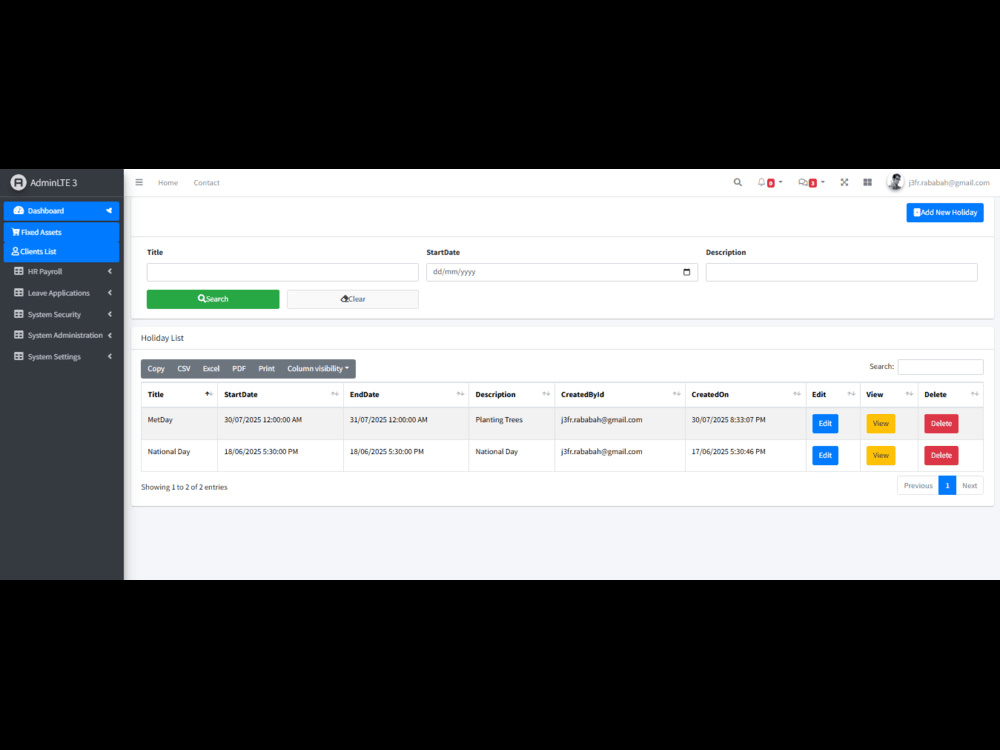Screen dimensions: 1000x750
Task: Copy table with the Copy button
Action: coord(156,369)
